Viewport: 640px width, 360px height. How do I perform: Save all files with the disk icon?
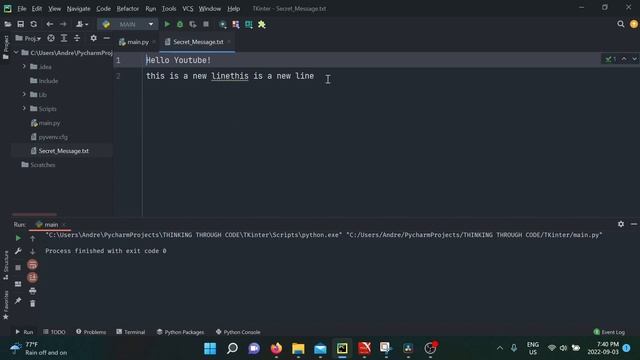tap(20, 24)
